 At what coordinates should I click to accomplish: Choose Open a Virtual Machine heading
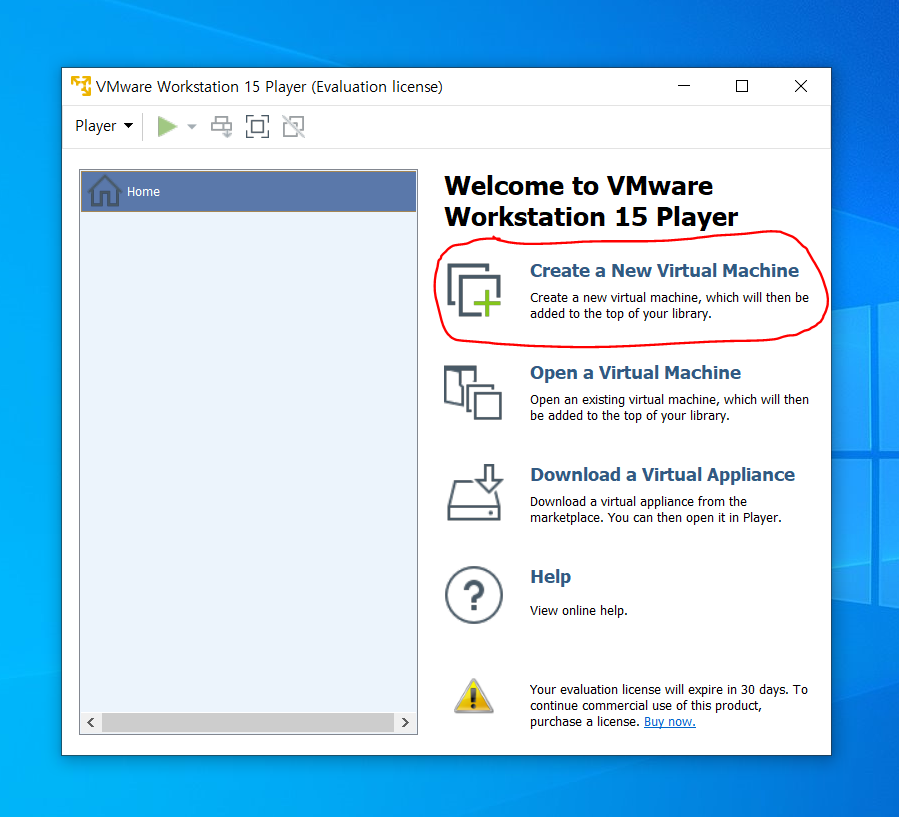coord(635,373)
